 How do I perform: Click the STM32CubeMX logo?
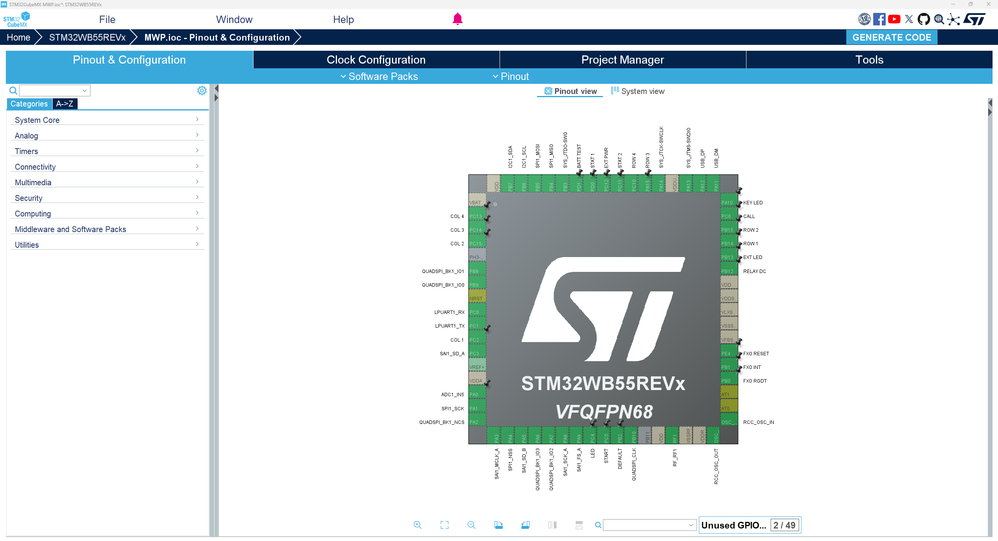coord(16,19)
